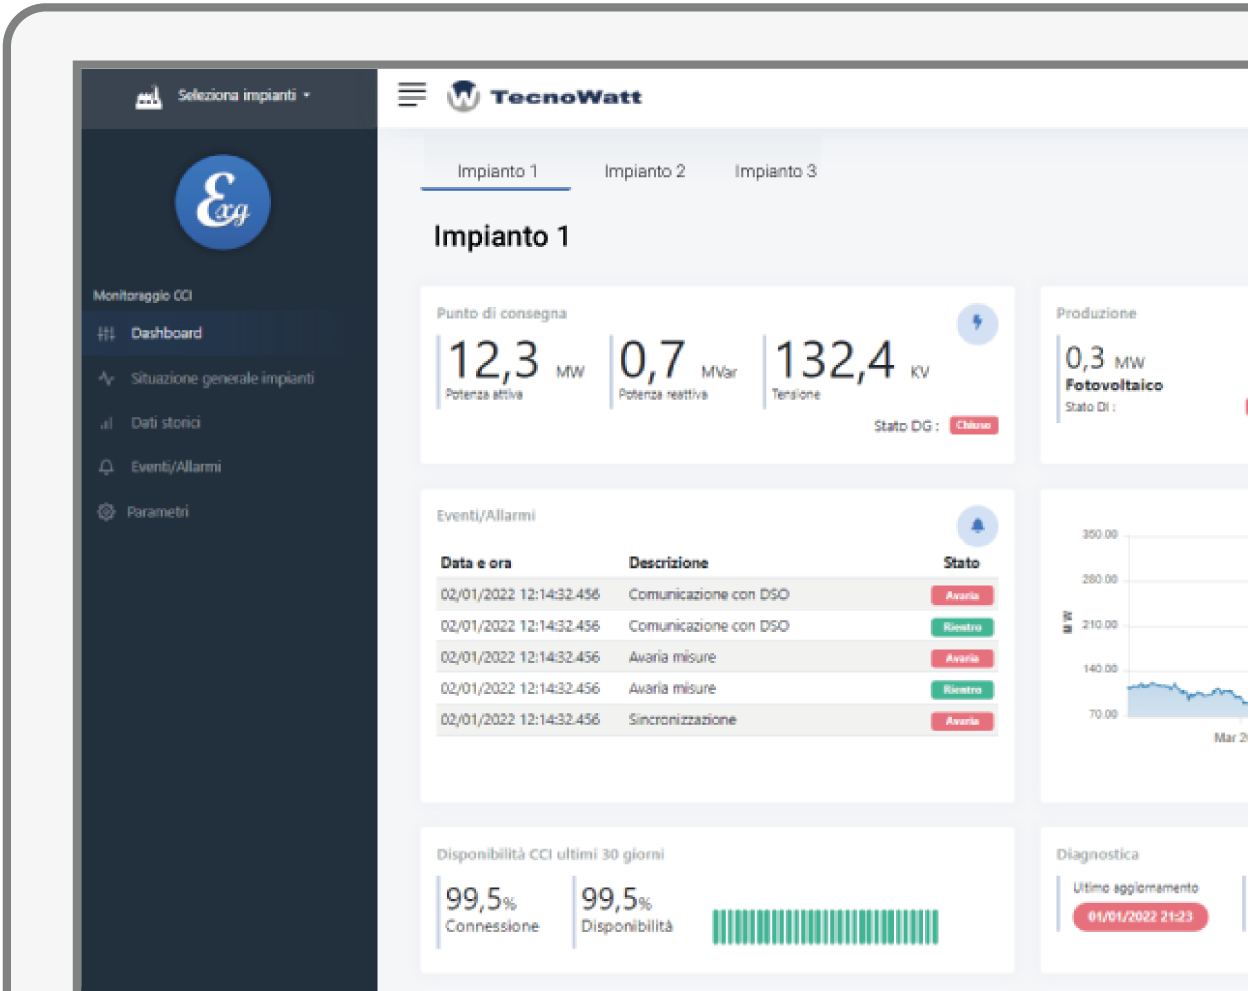Click the red Chiuso status badge
Image resolution: width=1248 pixels, height=991 pixels.
coord(973,426)
